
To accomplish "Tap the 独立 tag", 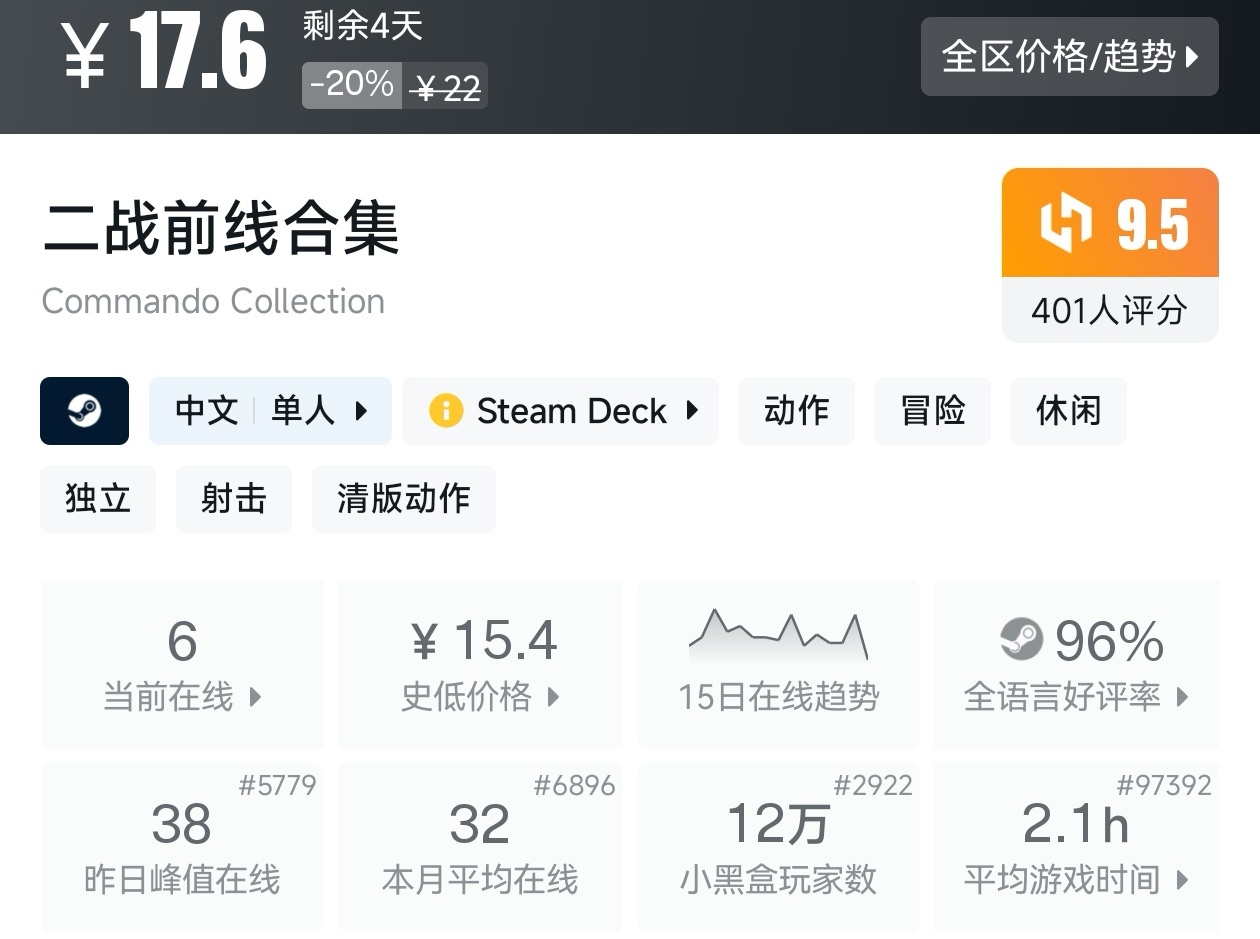I will (x=98, y=498).
